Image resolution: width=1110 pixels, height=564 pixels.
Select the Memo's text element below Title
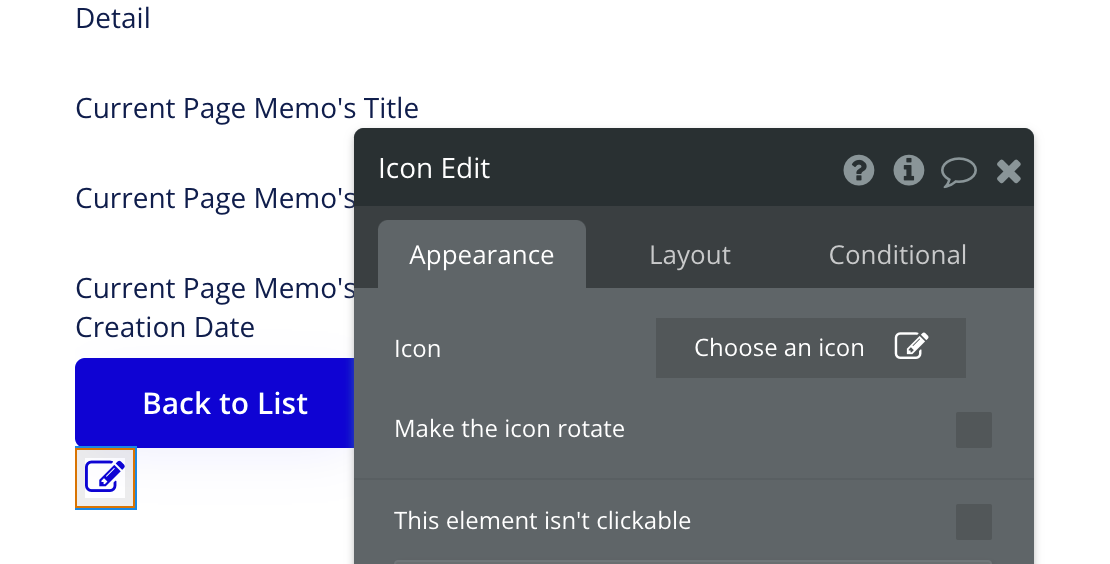click(215, 198)
